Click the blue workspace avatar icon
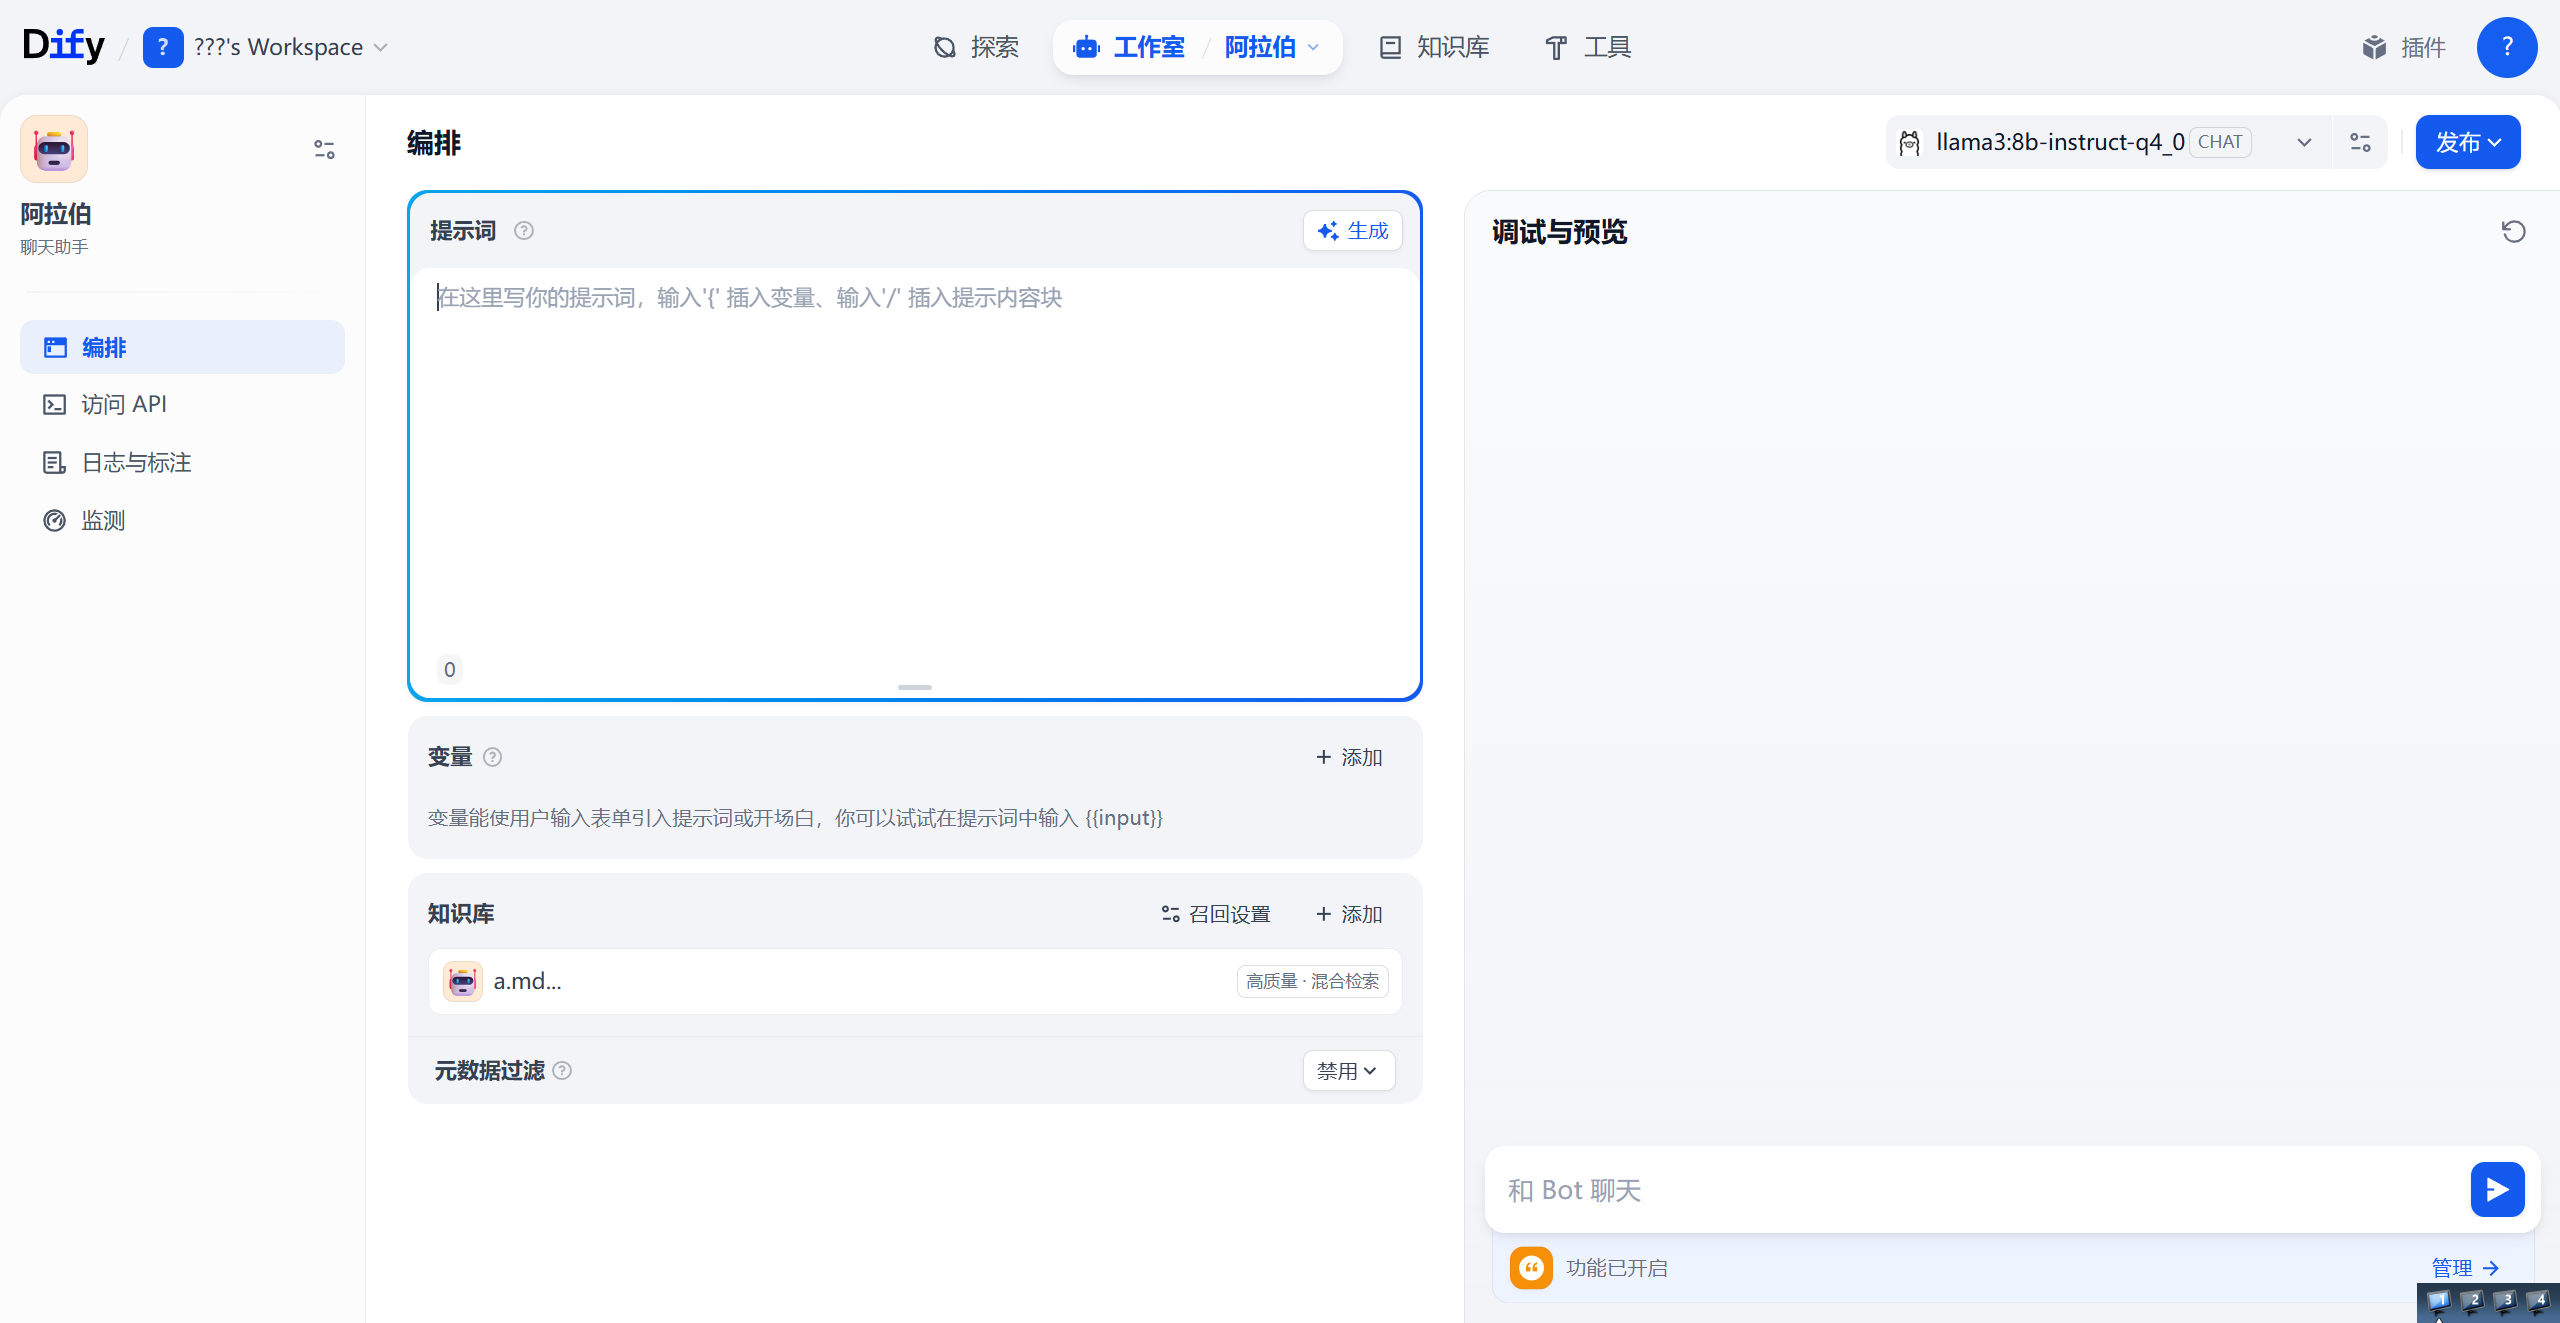This screenshot has width=2560, height=1323. coord(163,47)
